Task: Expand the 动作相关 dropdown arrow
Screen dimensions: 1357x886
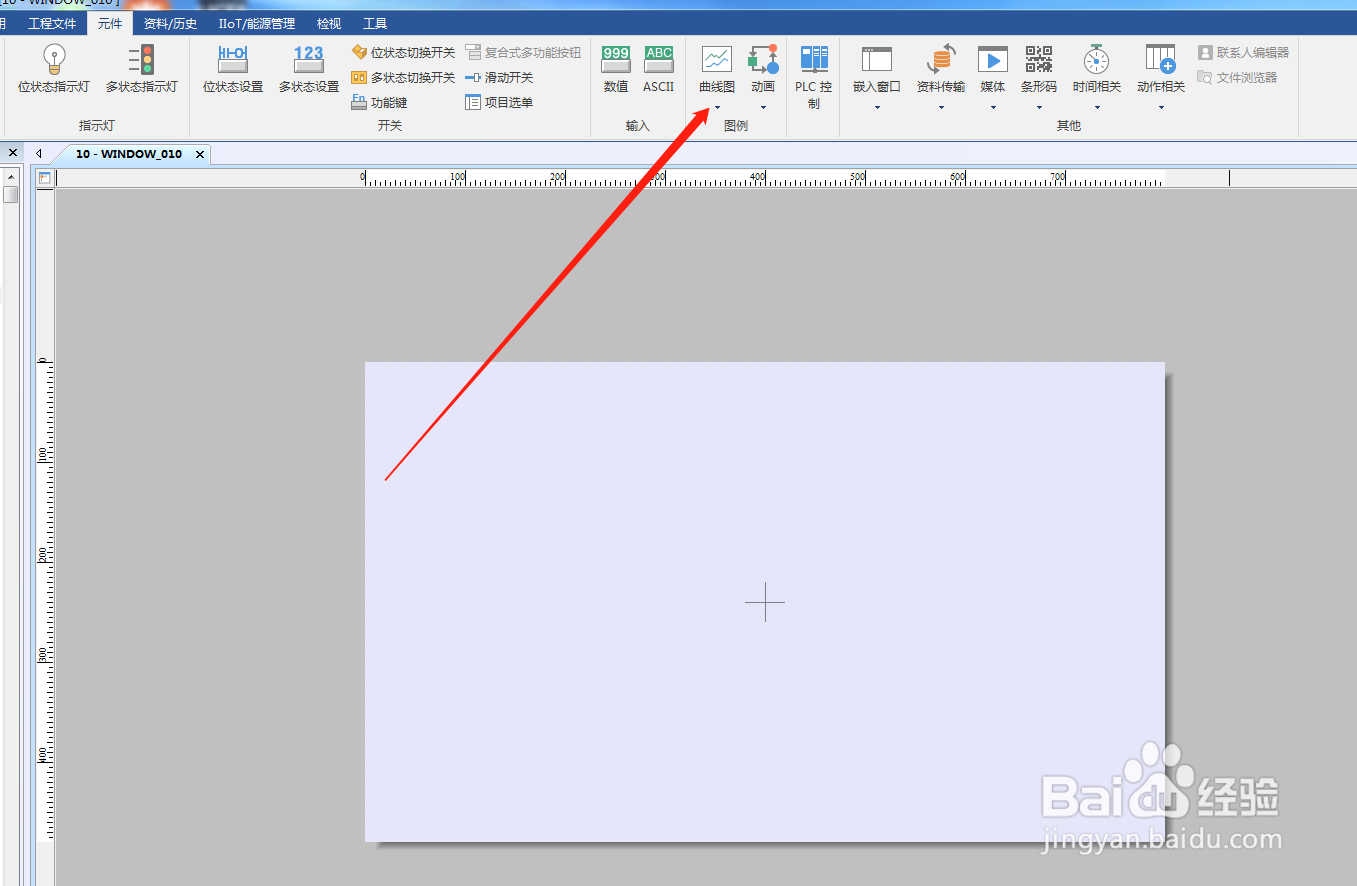Action: 1161,108
